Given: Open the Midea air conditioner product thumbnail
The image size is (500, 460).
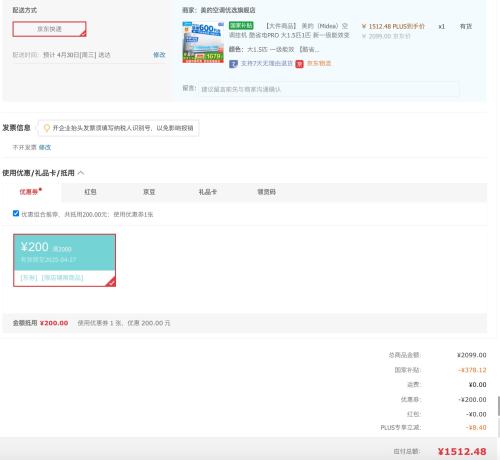Looking at the screenshot, I should pyautogui.click(x=203, y=42).
